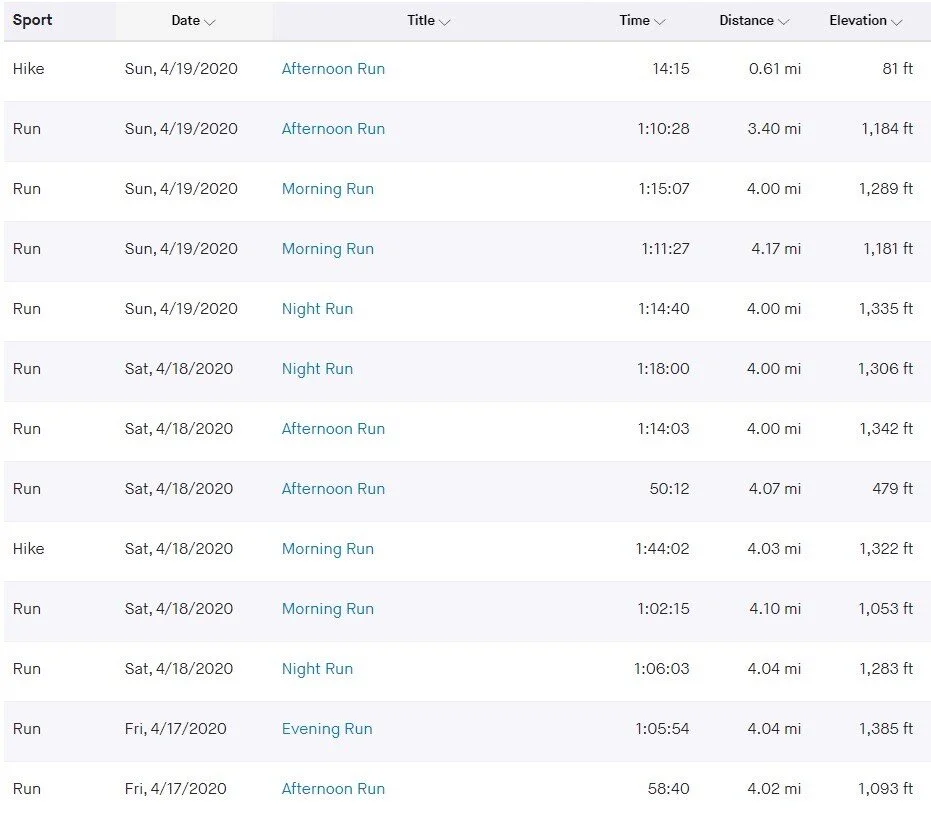Click the time value 1:18:00
Image resolution: width=931 pixels, height=818 pixels.
coord(663,369)
